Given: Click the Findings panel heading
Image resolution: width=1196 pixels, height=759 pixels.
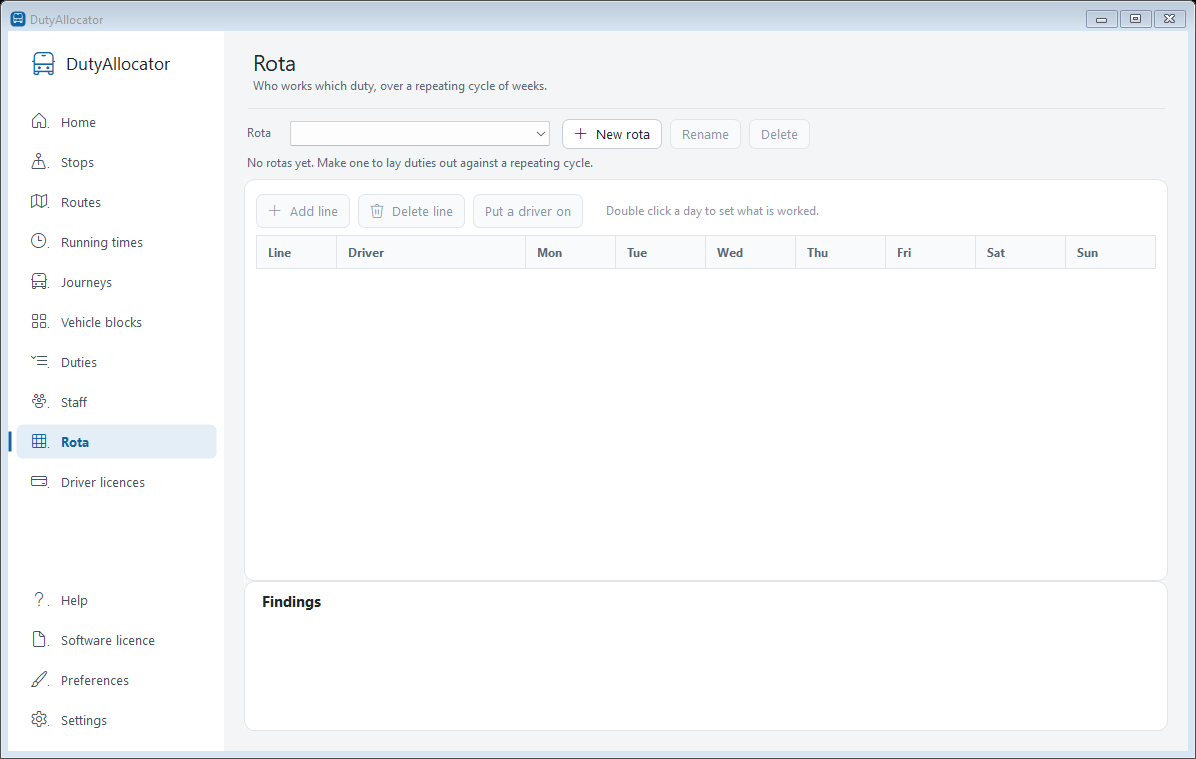Looking at the screenshot, I should coord(291,602).
